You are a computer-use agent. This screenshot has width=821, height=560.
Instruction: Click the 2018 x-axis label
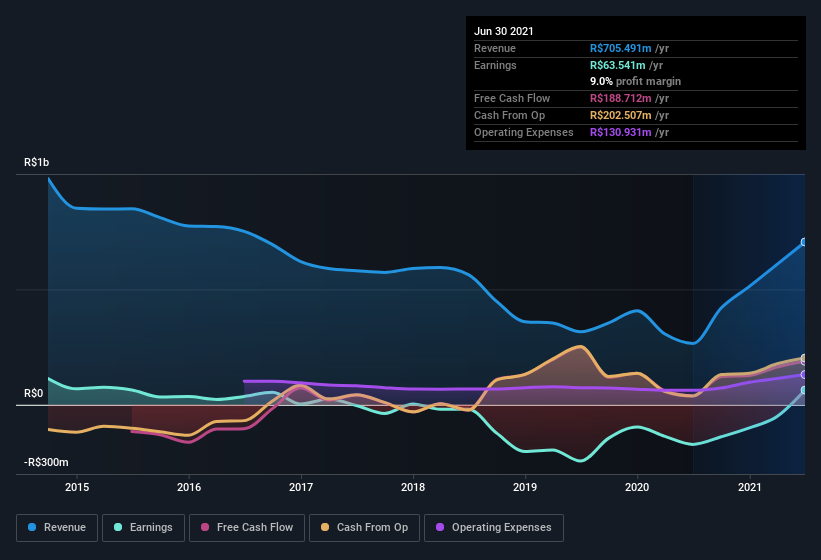[413, 487]
